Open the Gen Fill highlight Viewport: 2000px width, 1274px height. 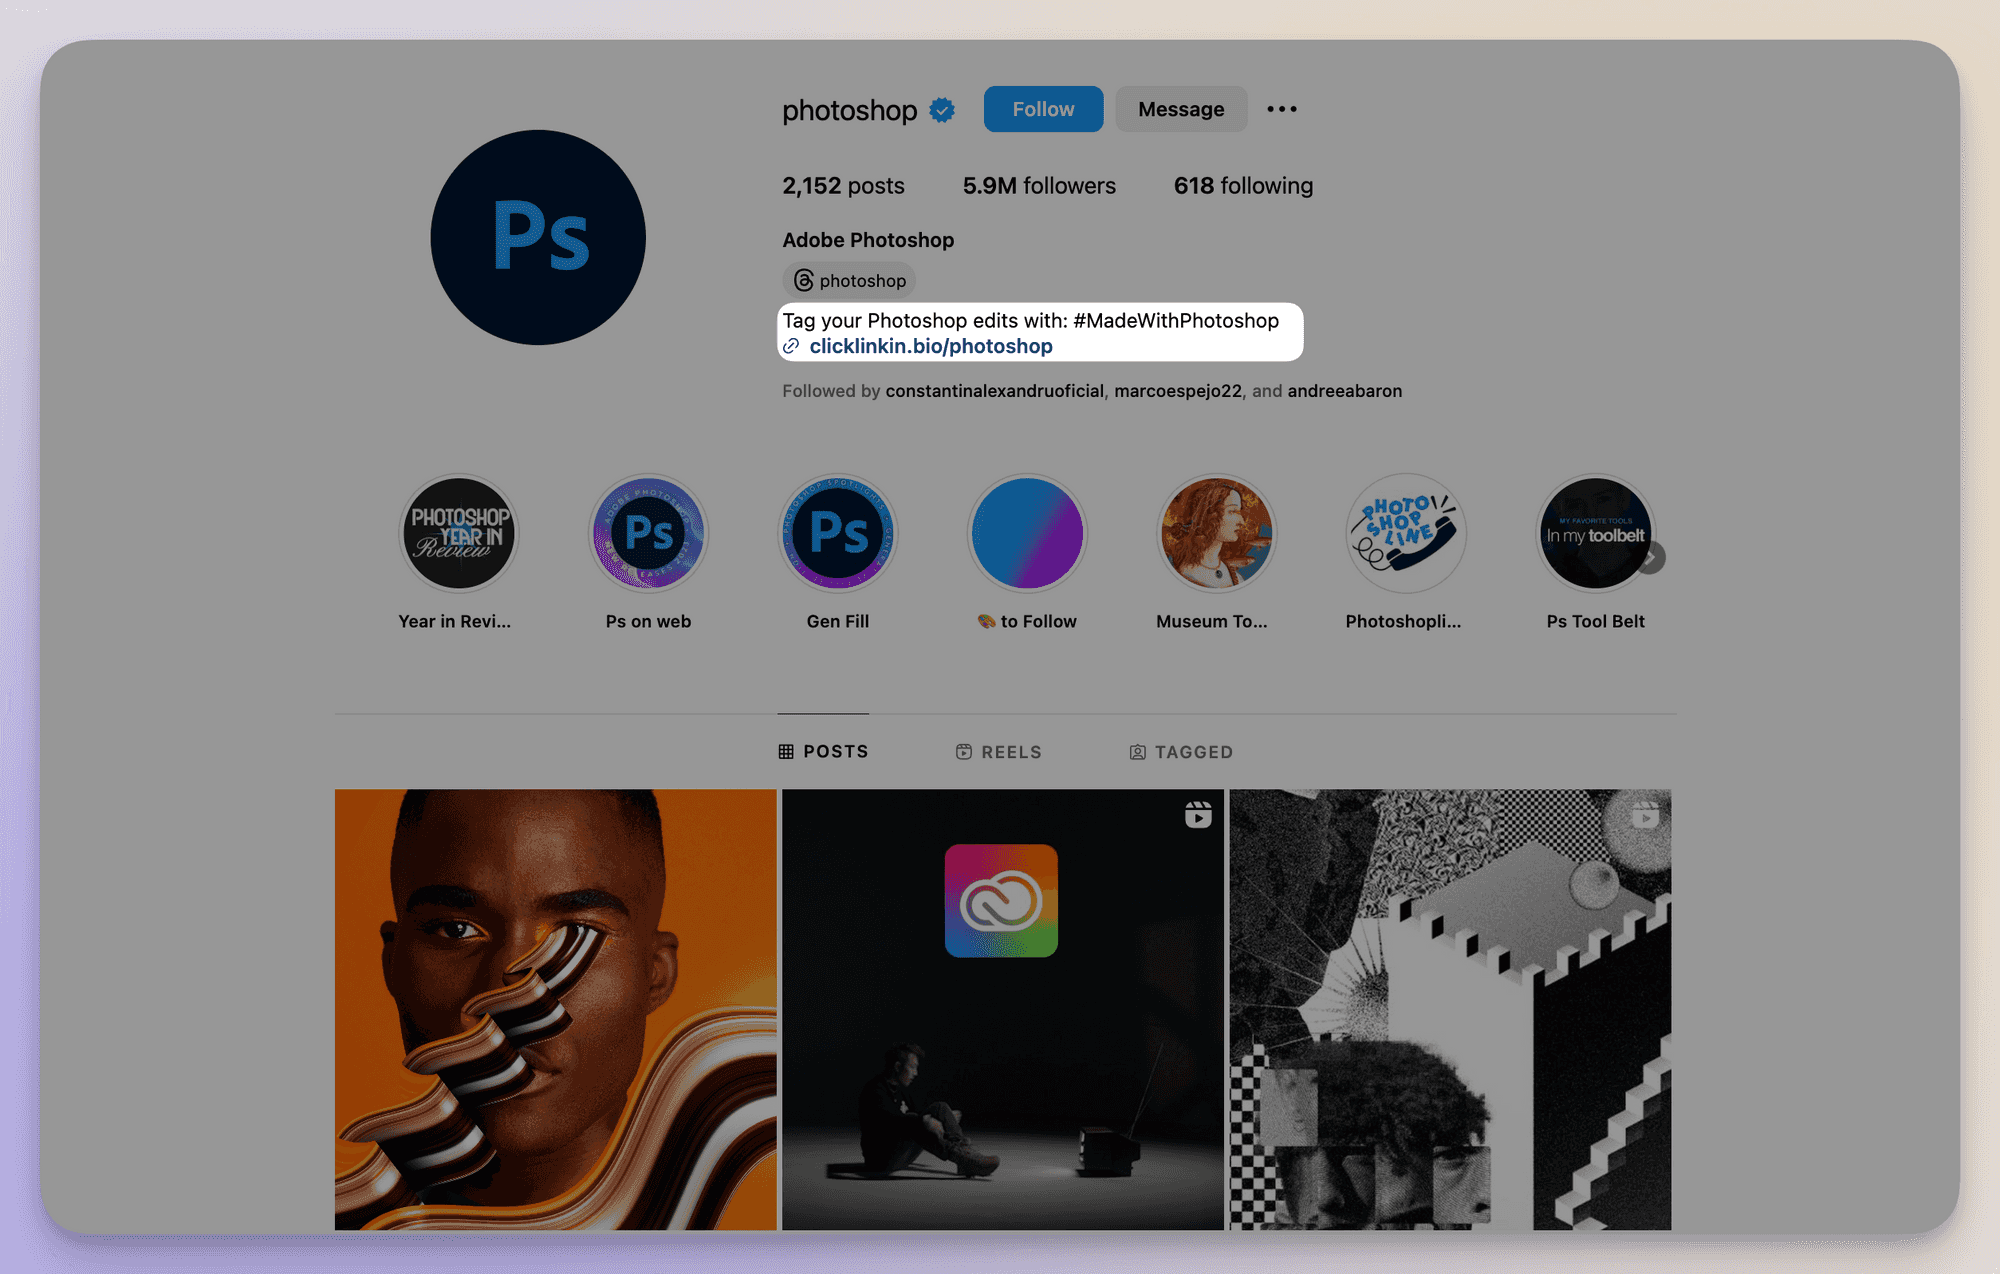click(838, 533)
